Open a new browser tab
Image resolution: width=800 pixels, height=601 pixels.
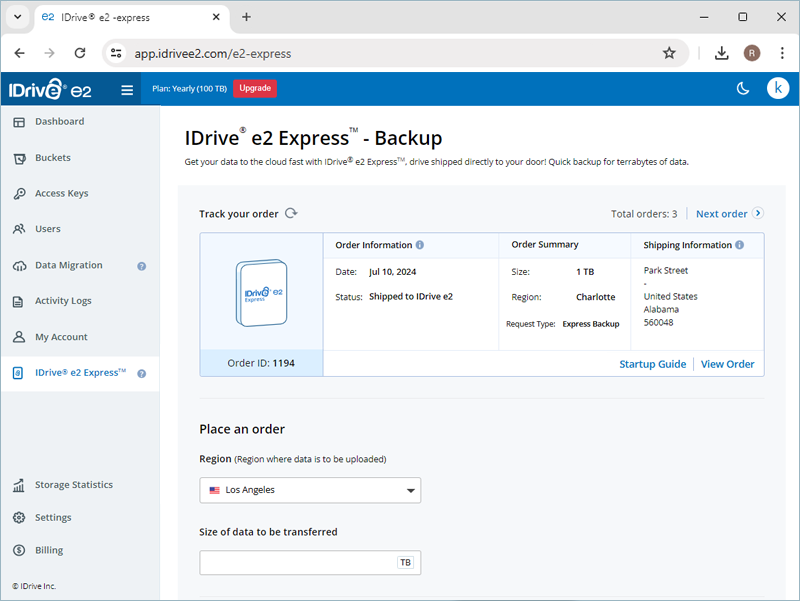246,17
